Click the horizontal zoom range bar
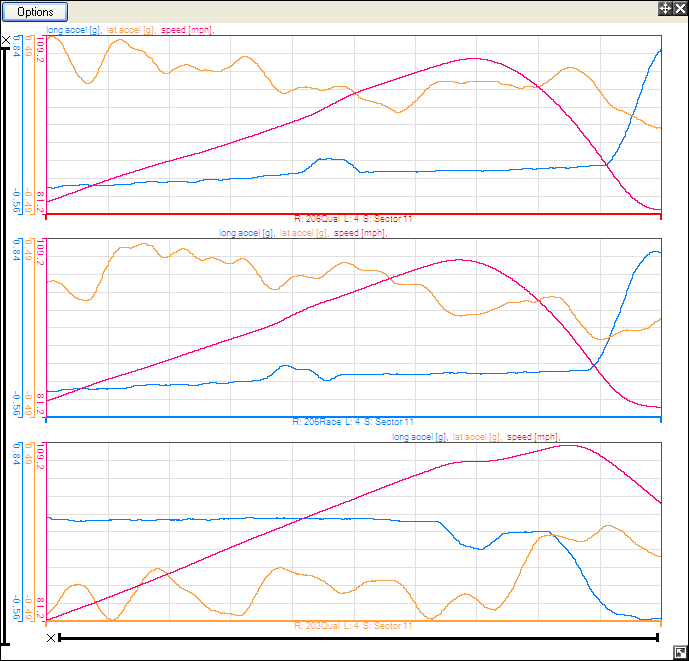The width and height of the screenshot is (689, 661). (x=358, y=637)
